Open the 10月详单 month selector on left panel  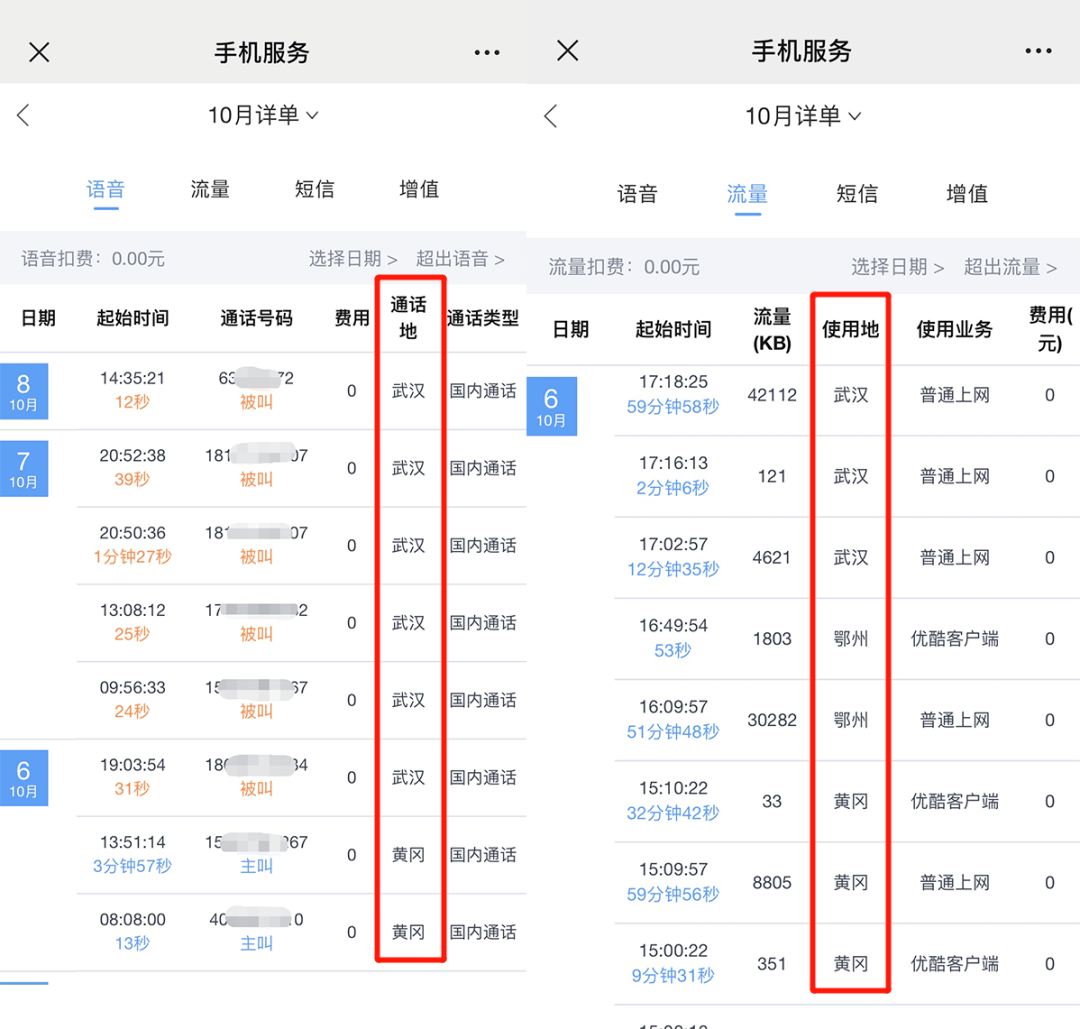pyautogui.click(x=264, y=115)
